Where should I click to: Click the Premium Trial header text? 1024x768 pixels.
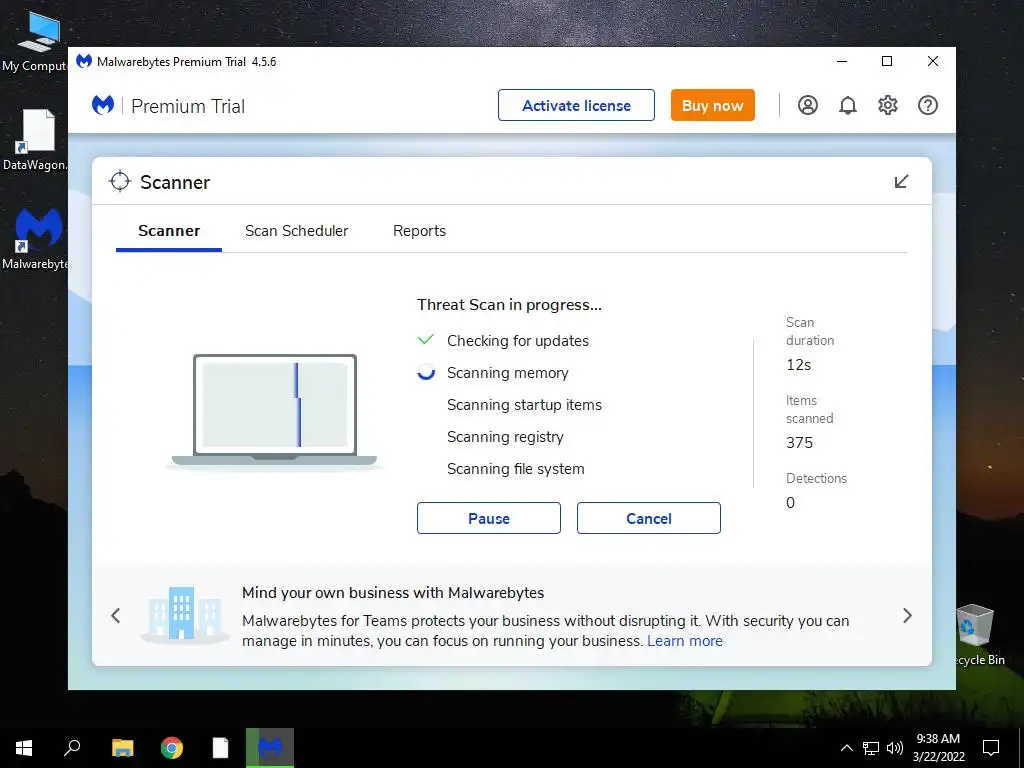pos(188,106)
